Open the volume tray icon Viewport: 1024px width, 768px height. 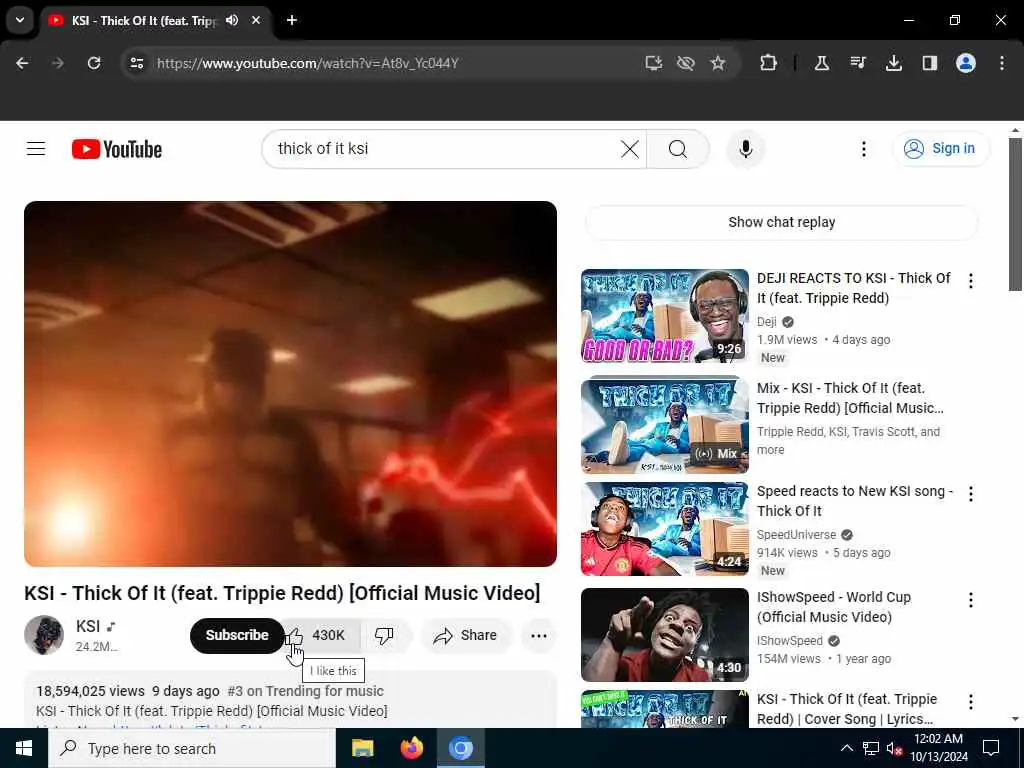click(x=895, y=748)
